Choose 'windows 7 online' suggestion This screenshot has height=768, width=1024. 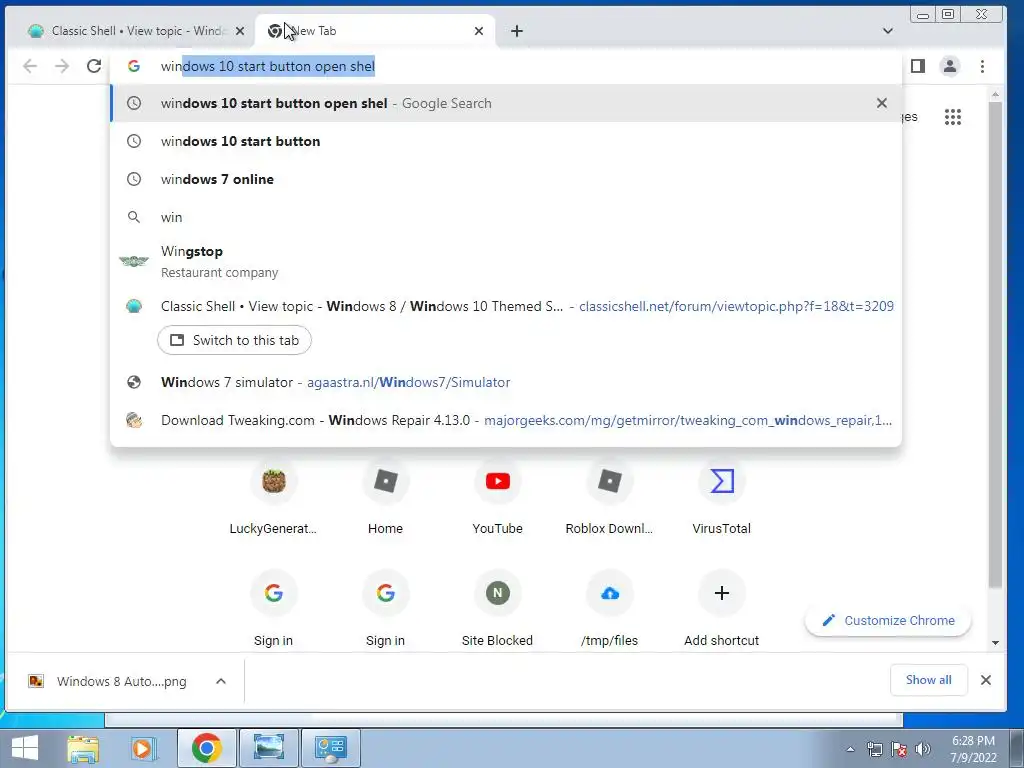pos(506,179)
